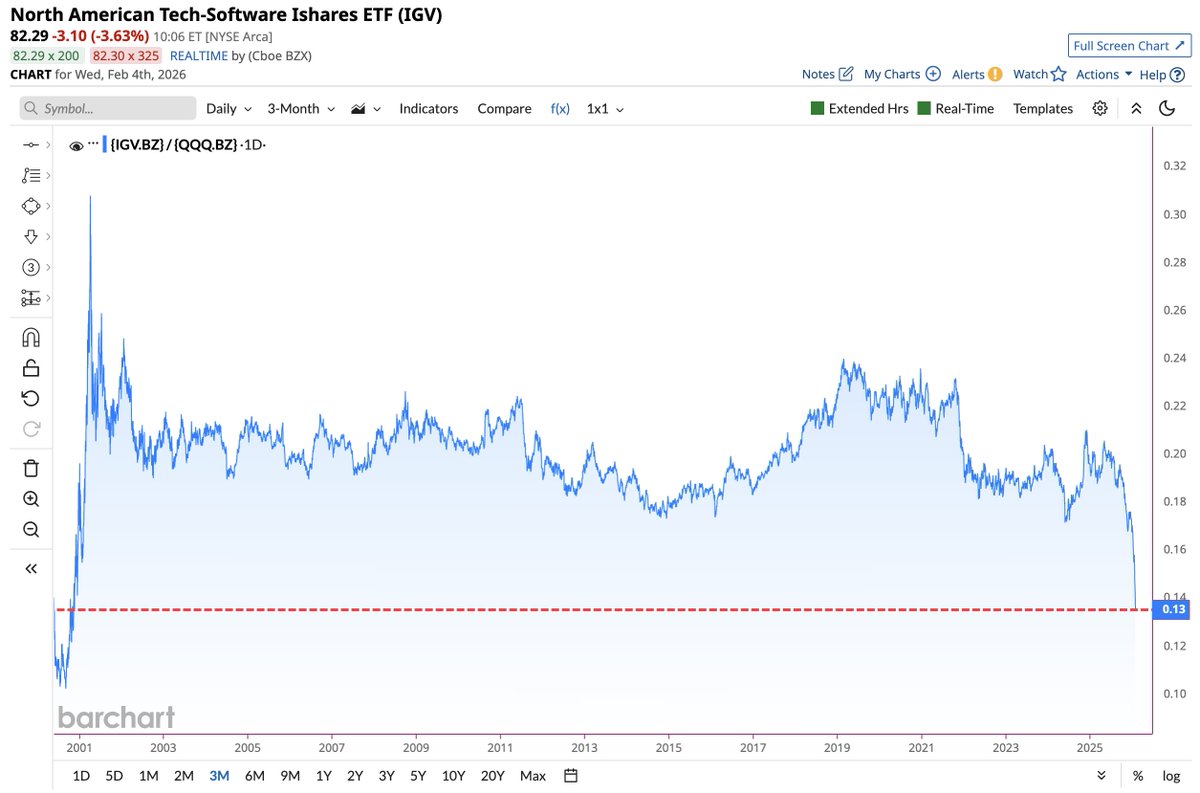Toggle lock on drawings
The height and width of the screenshot is (793, 1200).
(30, 368)
